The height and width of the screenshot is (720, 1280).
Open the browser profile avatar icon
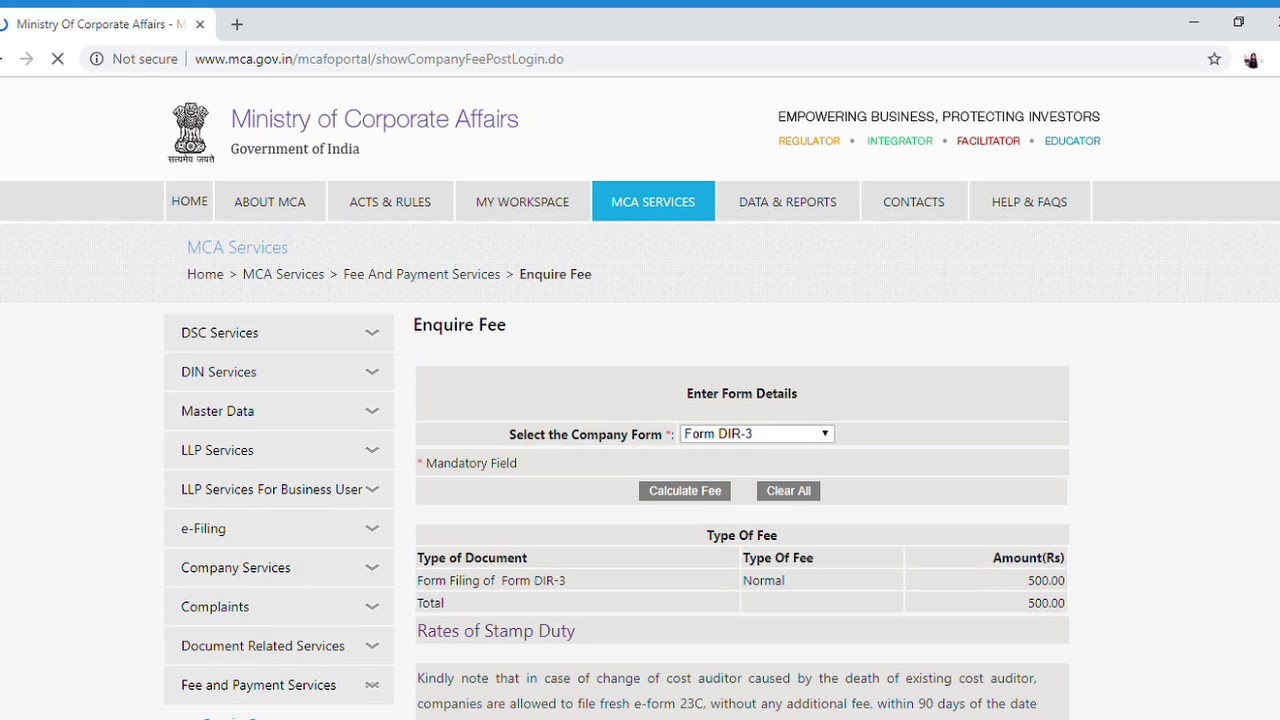click(1251, 59)
